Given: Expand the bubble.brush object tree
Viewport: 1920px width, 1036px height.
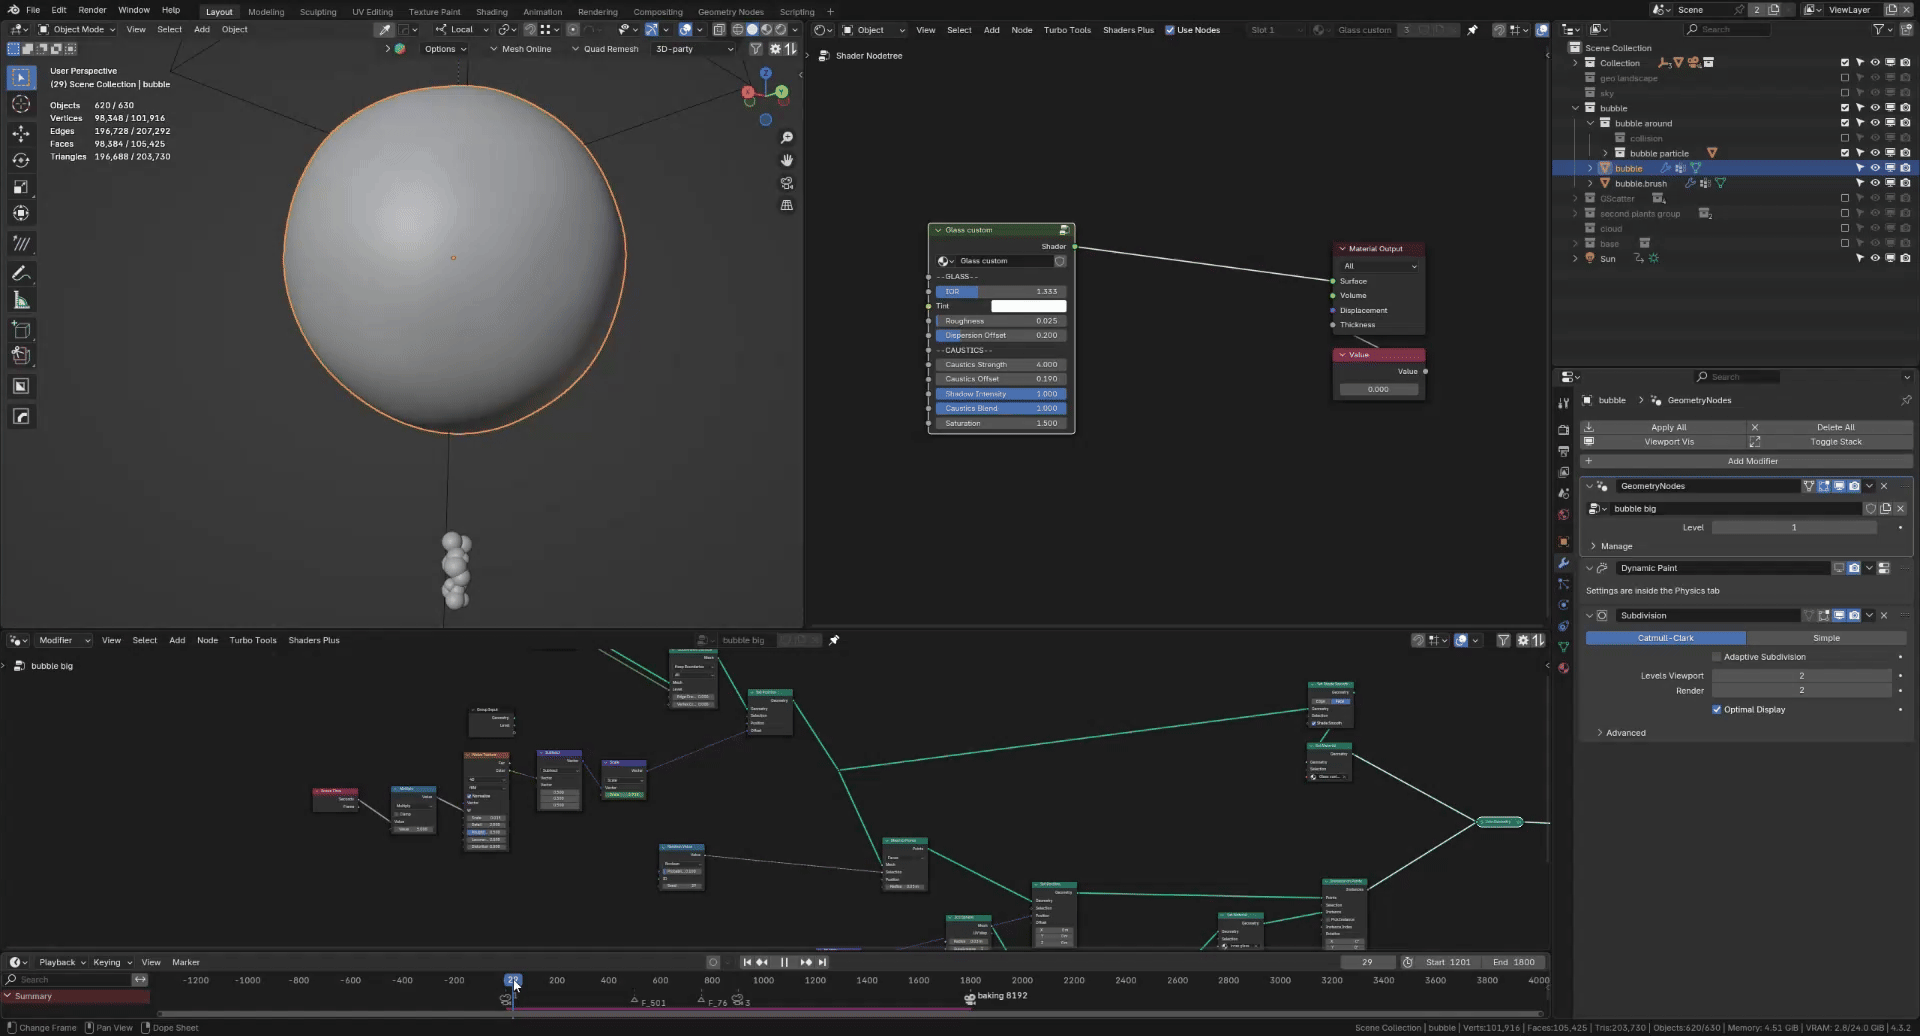Looking at the screenshot, I should coord(1591,183).
